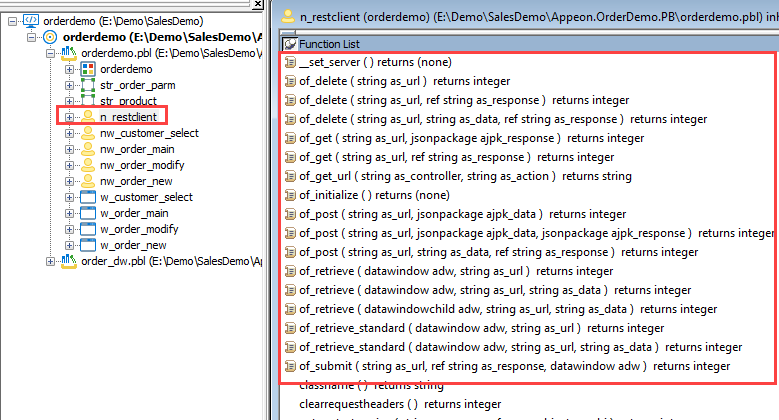
Task: Click the workspace icon beside orderdemo root
Action: [x=31, y=21]
